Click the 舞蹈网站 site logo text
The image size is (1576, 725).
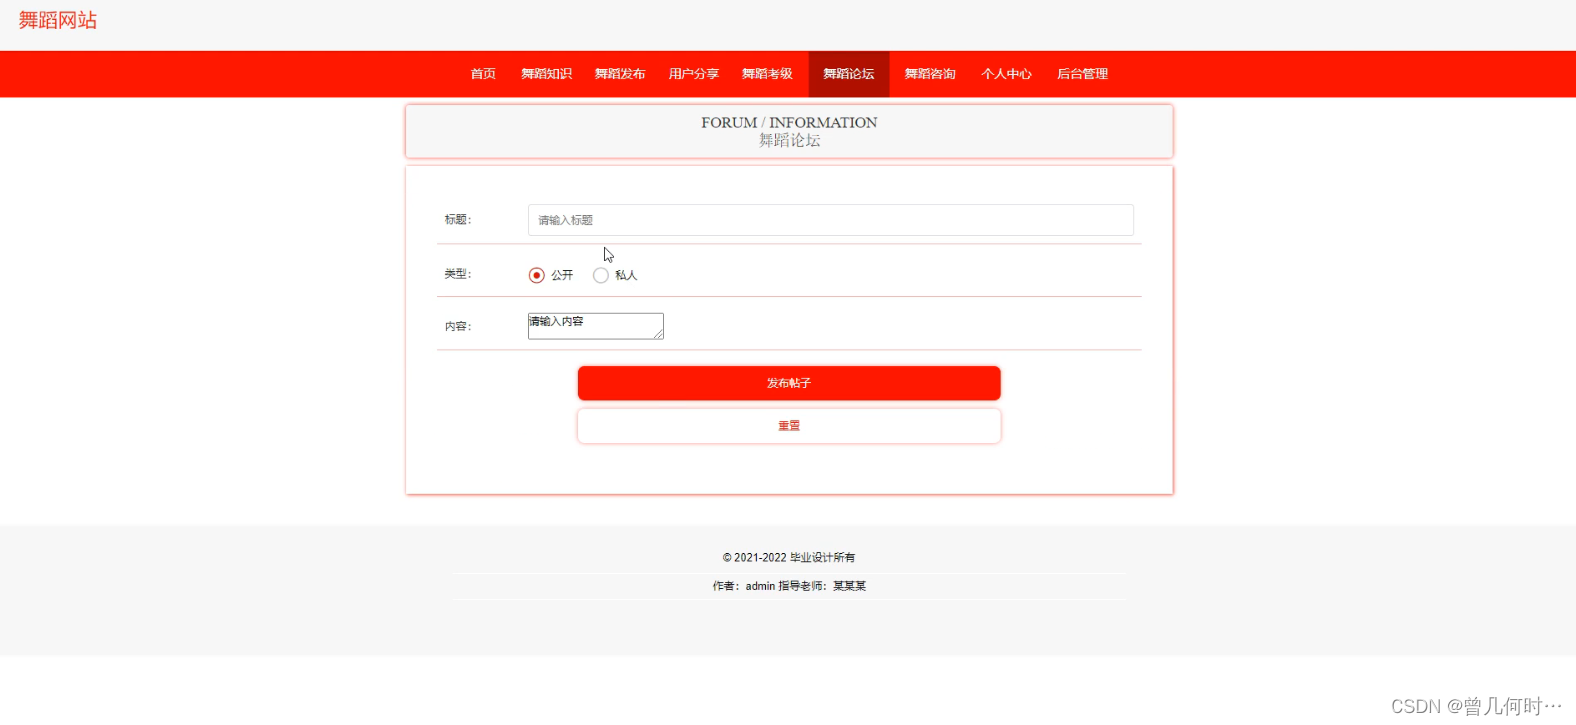point(58,20)
